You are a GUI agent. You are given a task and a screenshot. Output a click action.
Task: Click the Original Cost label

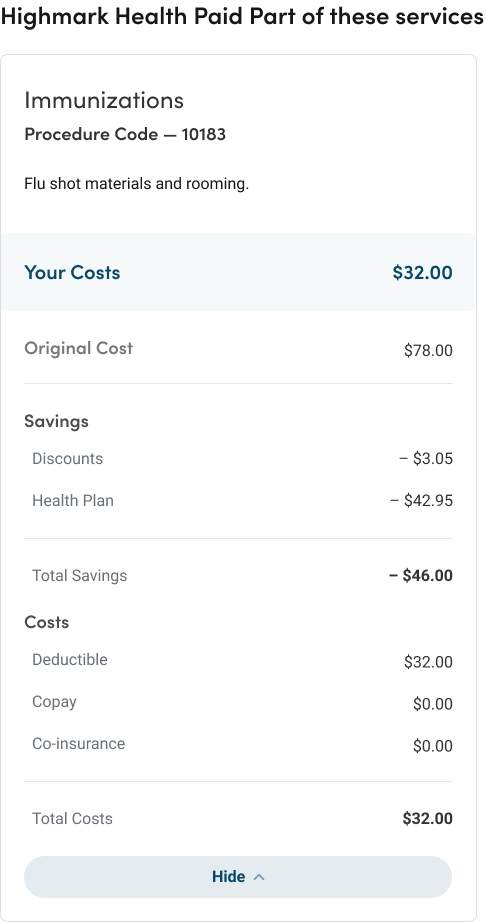[79, 348]
